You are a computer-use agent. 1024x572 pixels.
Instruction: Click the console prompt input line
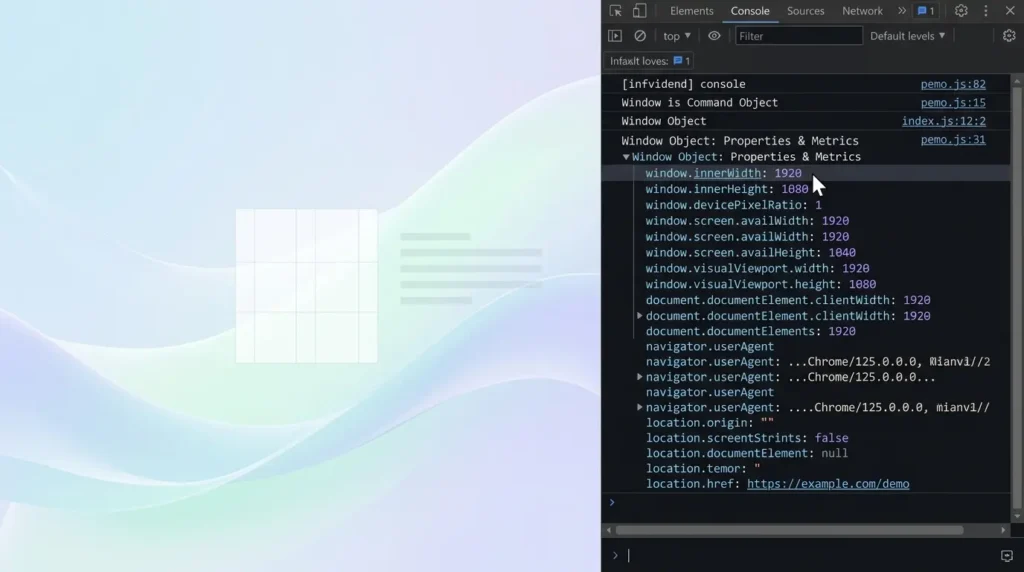(x=810, y=556)
